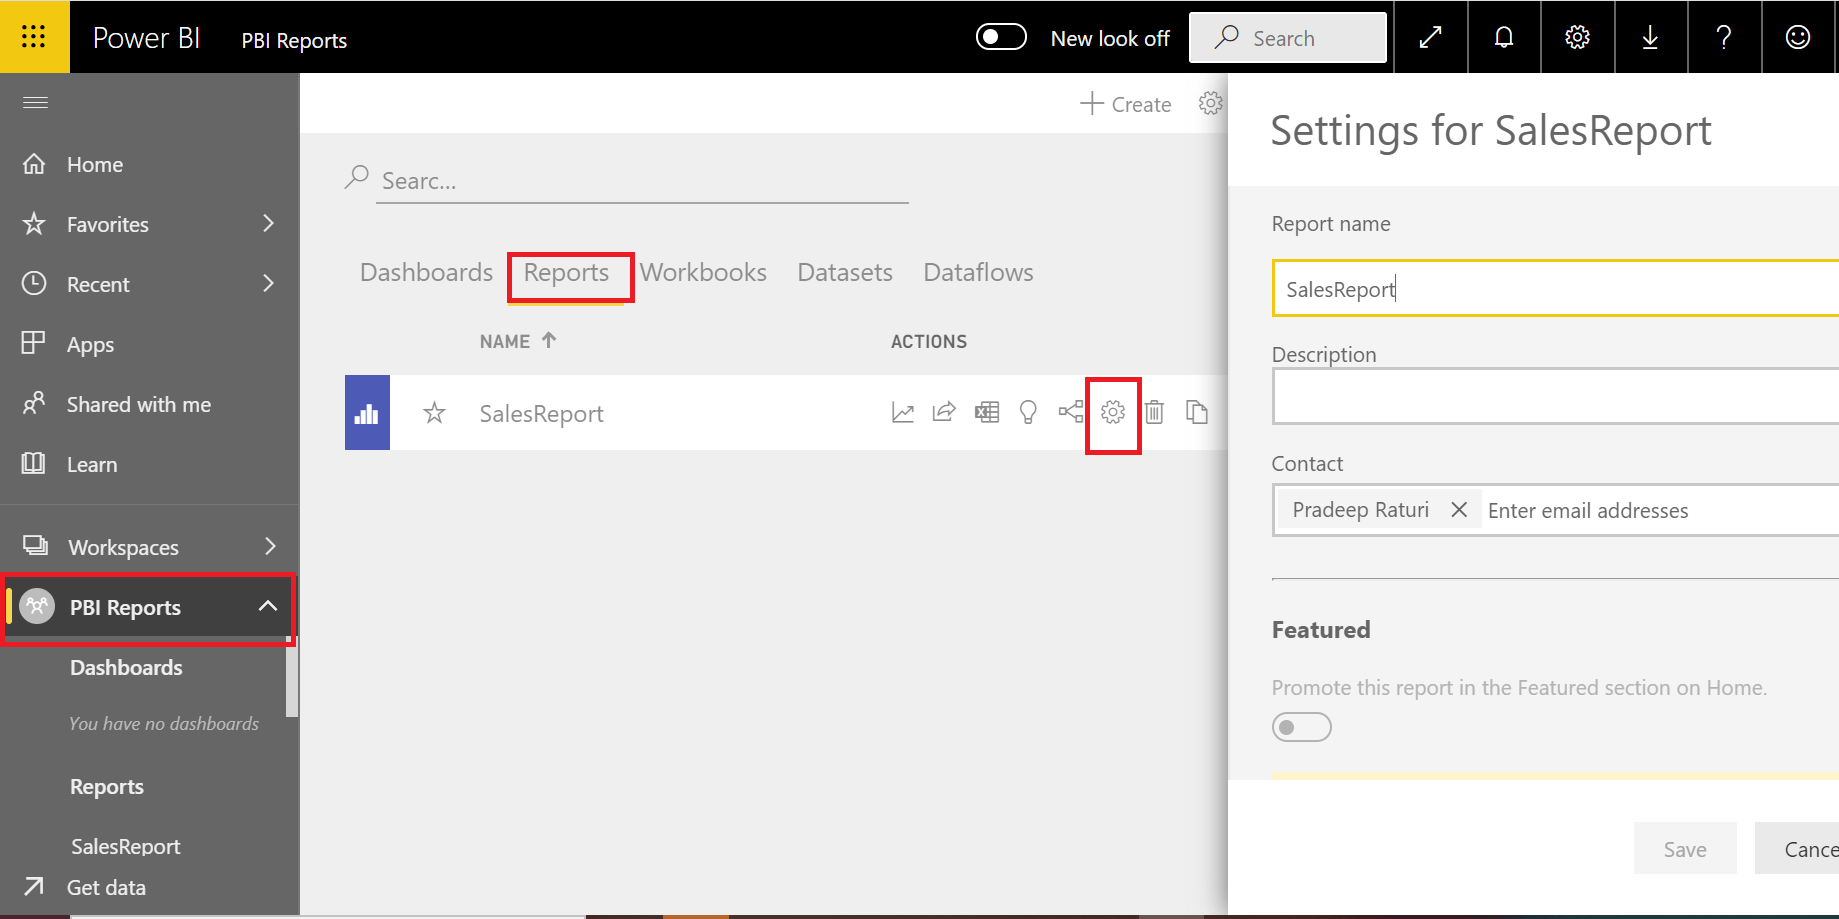Open the download options icon
1839x919 pixels.
tap(1650, 37)
